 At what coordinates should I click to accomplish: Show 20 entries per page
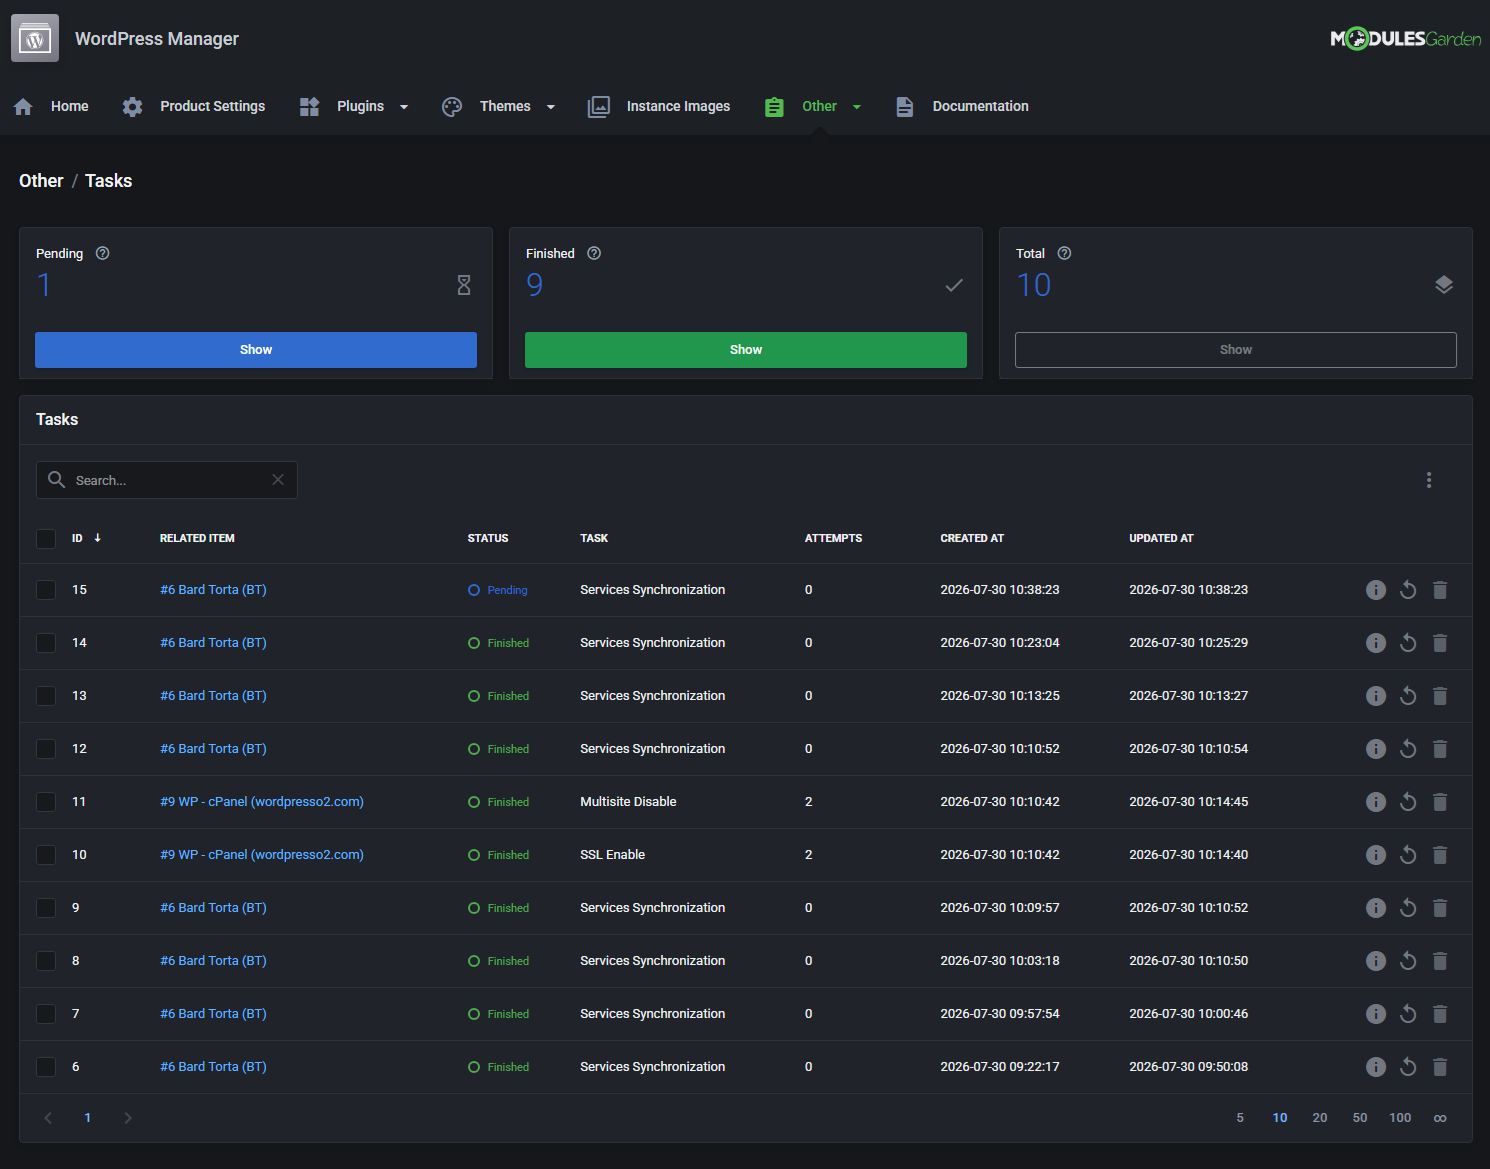pyautogui.click(x=1320, y=1118)
